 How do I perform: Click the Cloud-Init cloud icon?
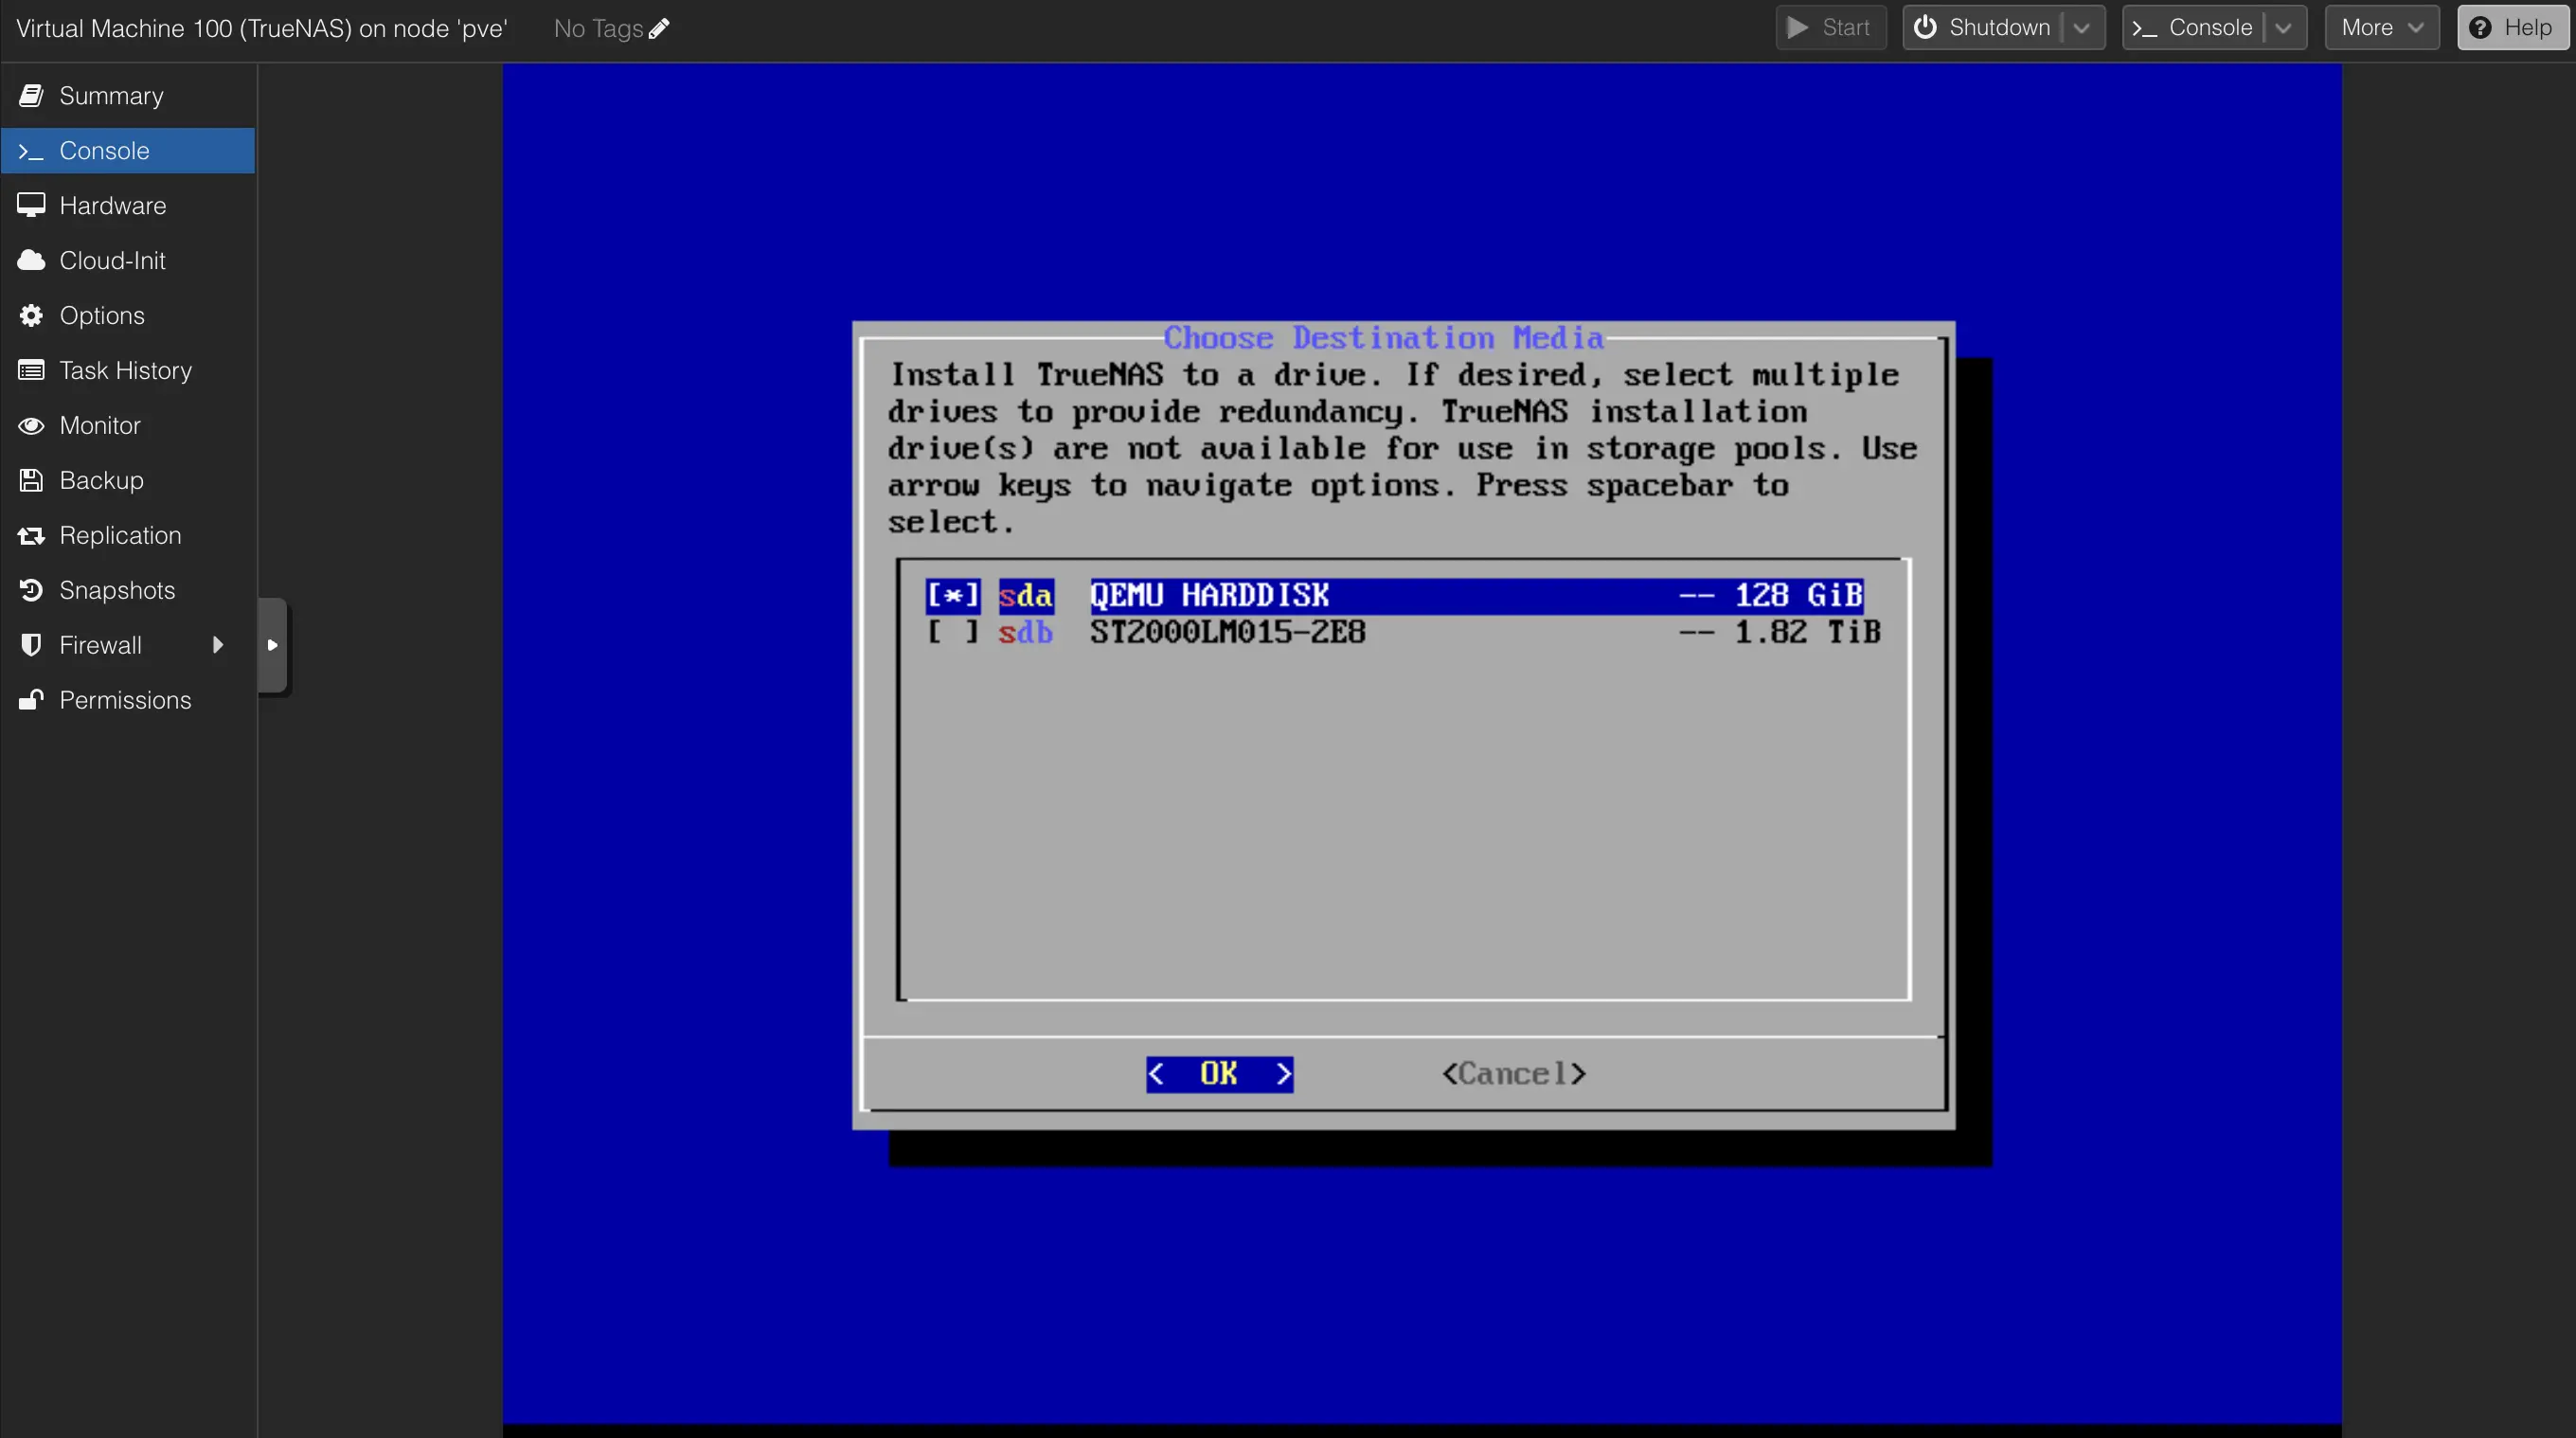point(31,261)
